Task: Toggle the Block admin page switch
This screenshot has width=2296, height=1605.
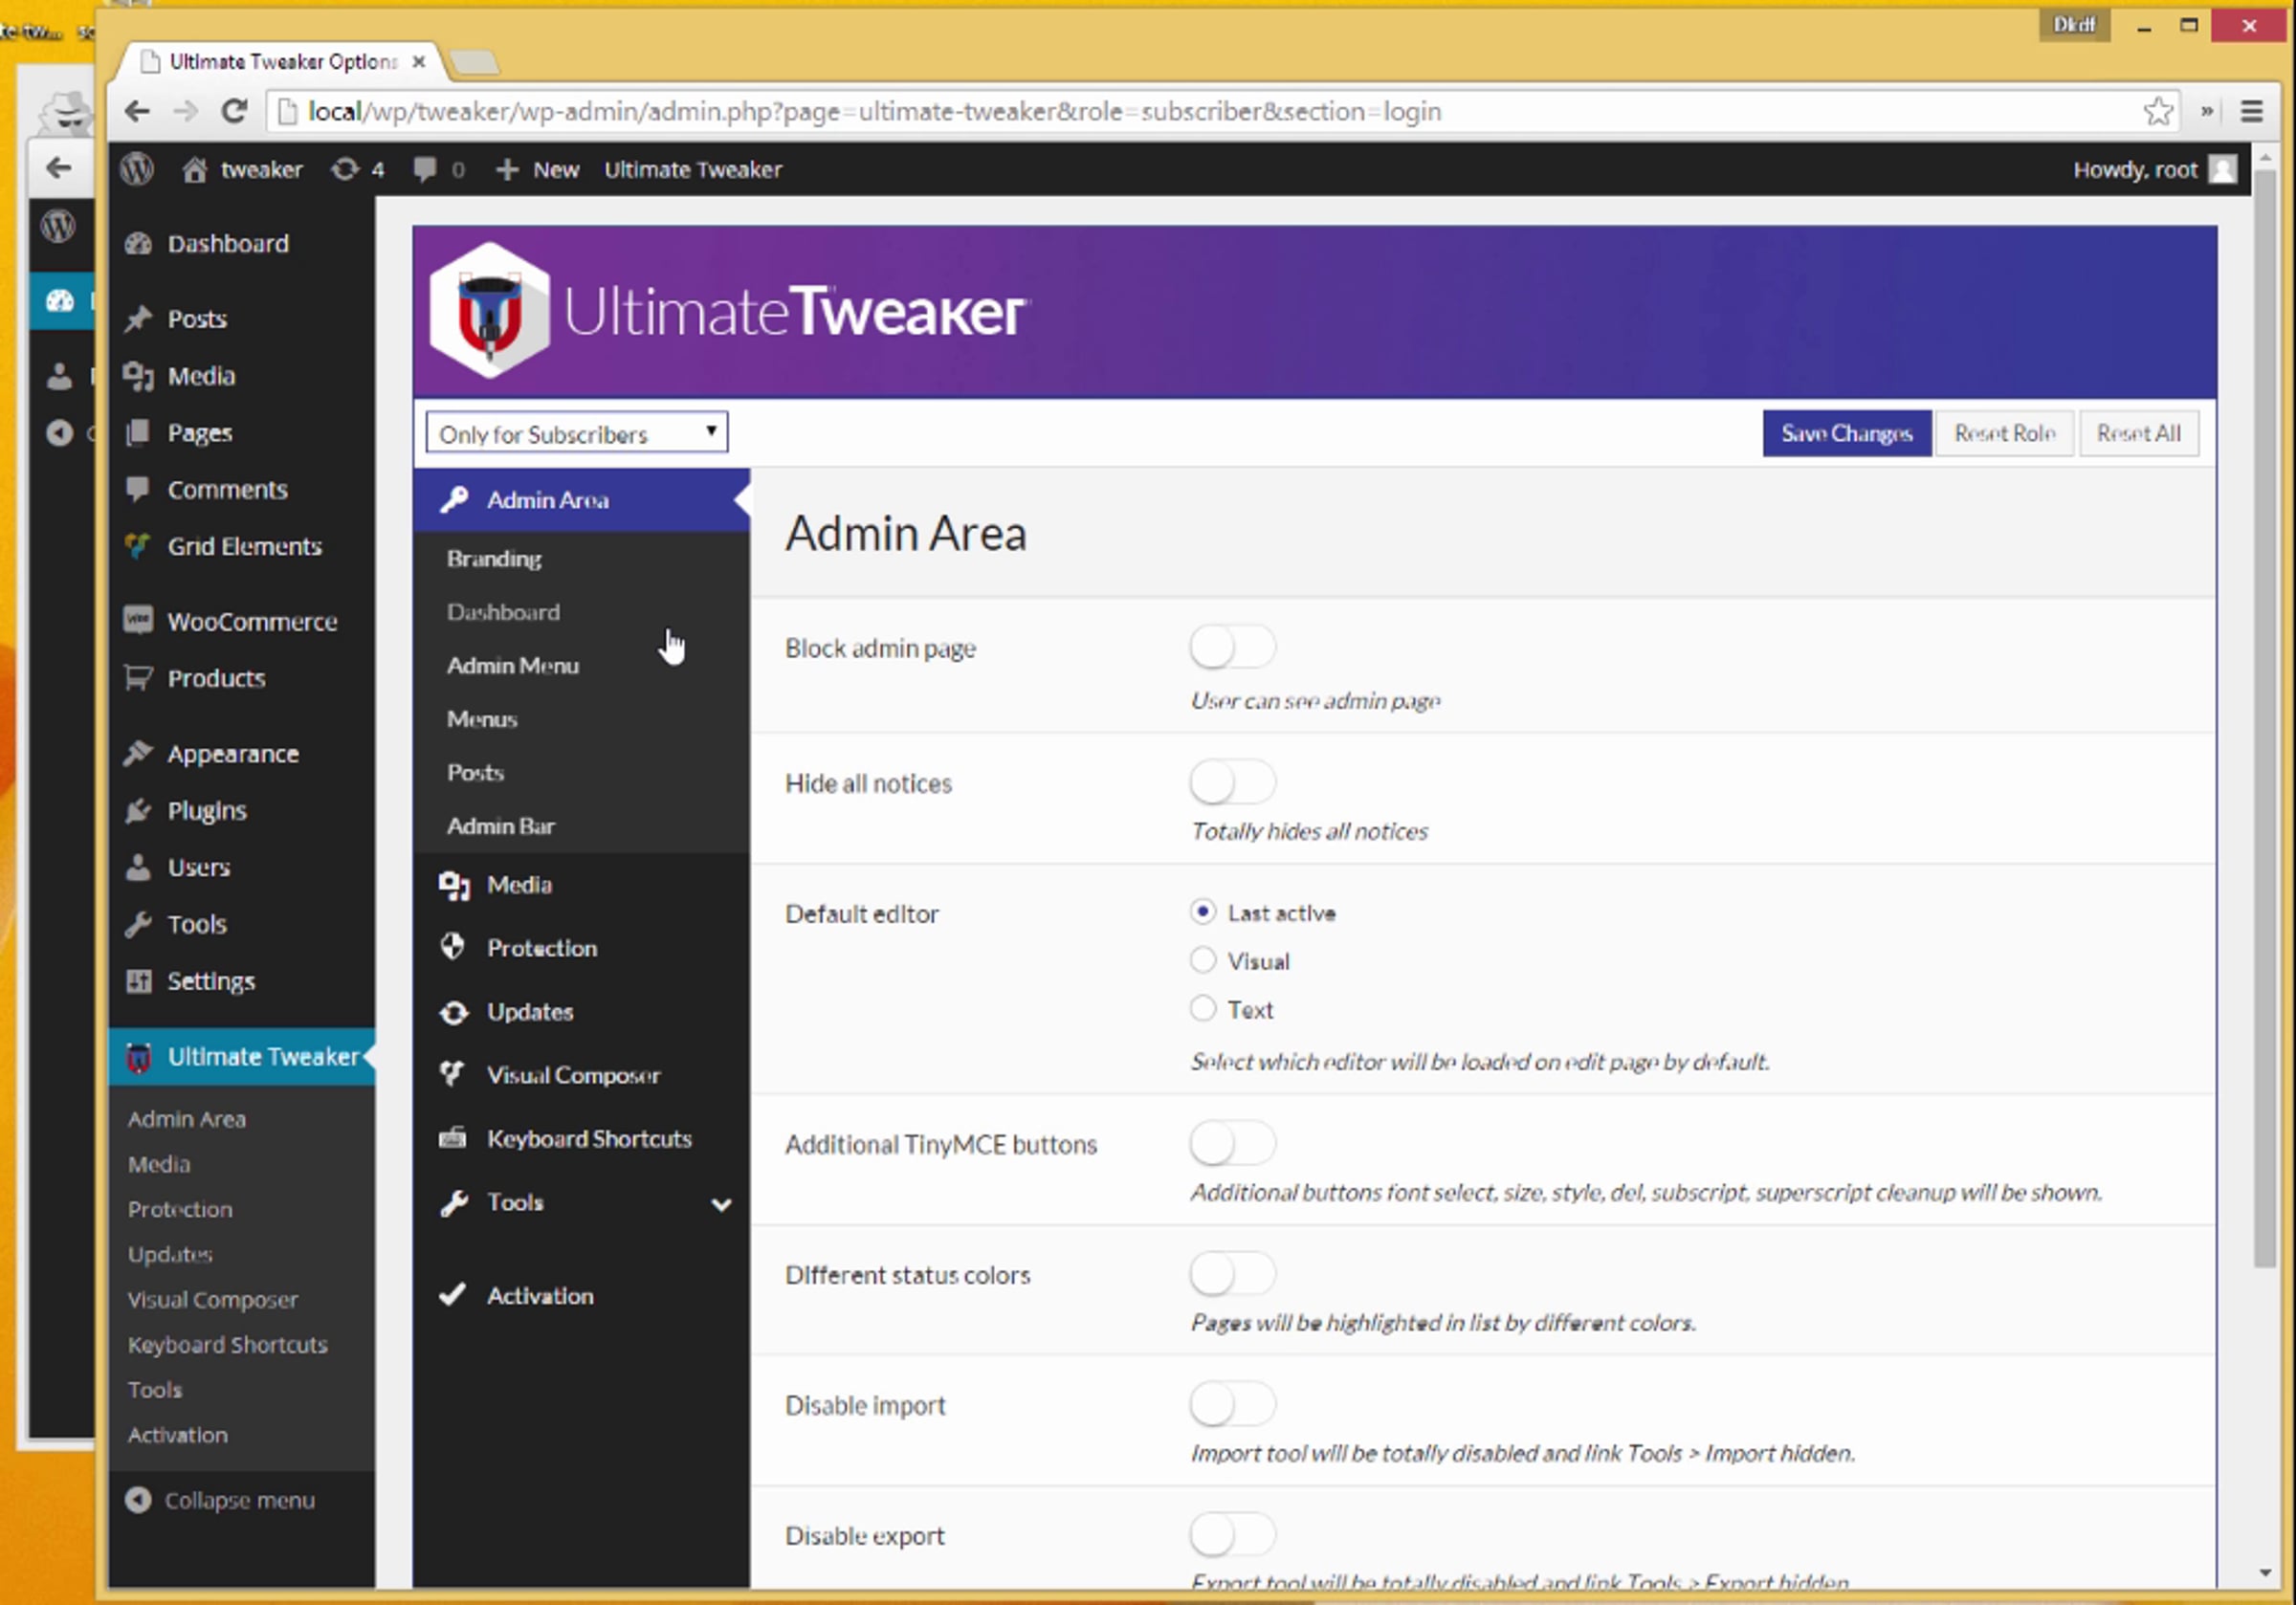Action: pos(1232,647)
